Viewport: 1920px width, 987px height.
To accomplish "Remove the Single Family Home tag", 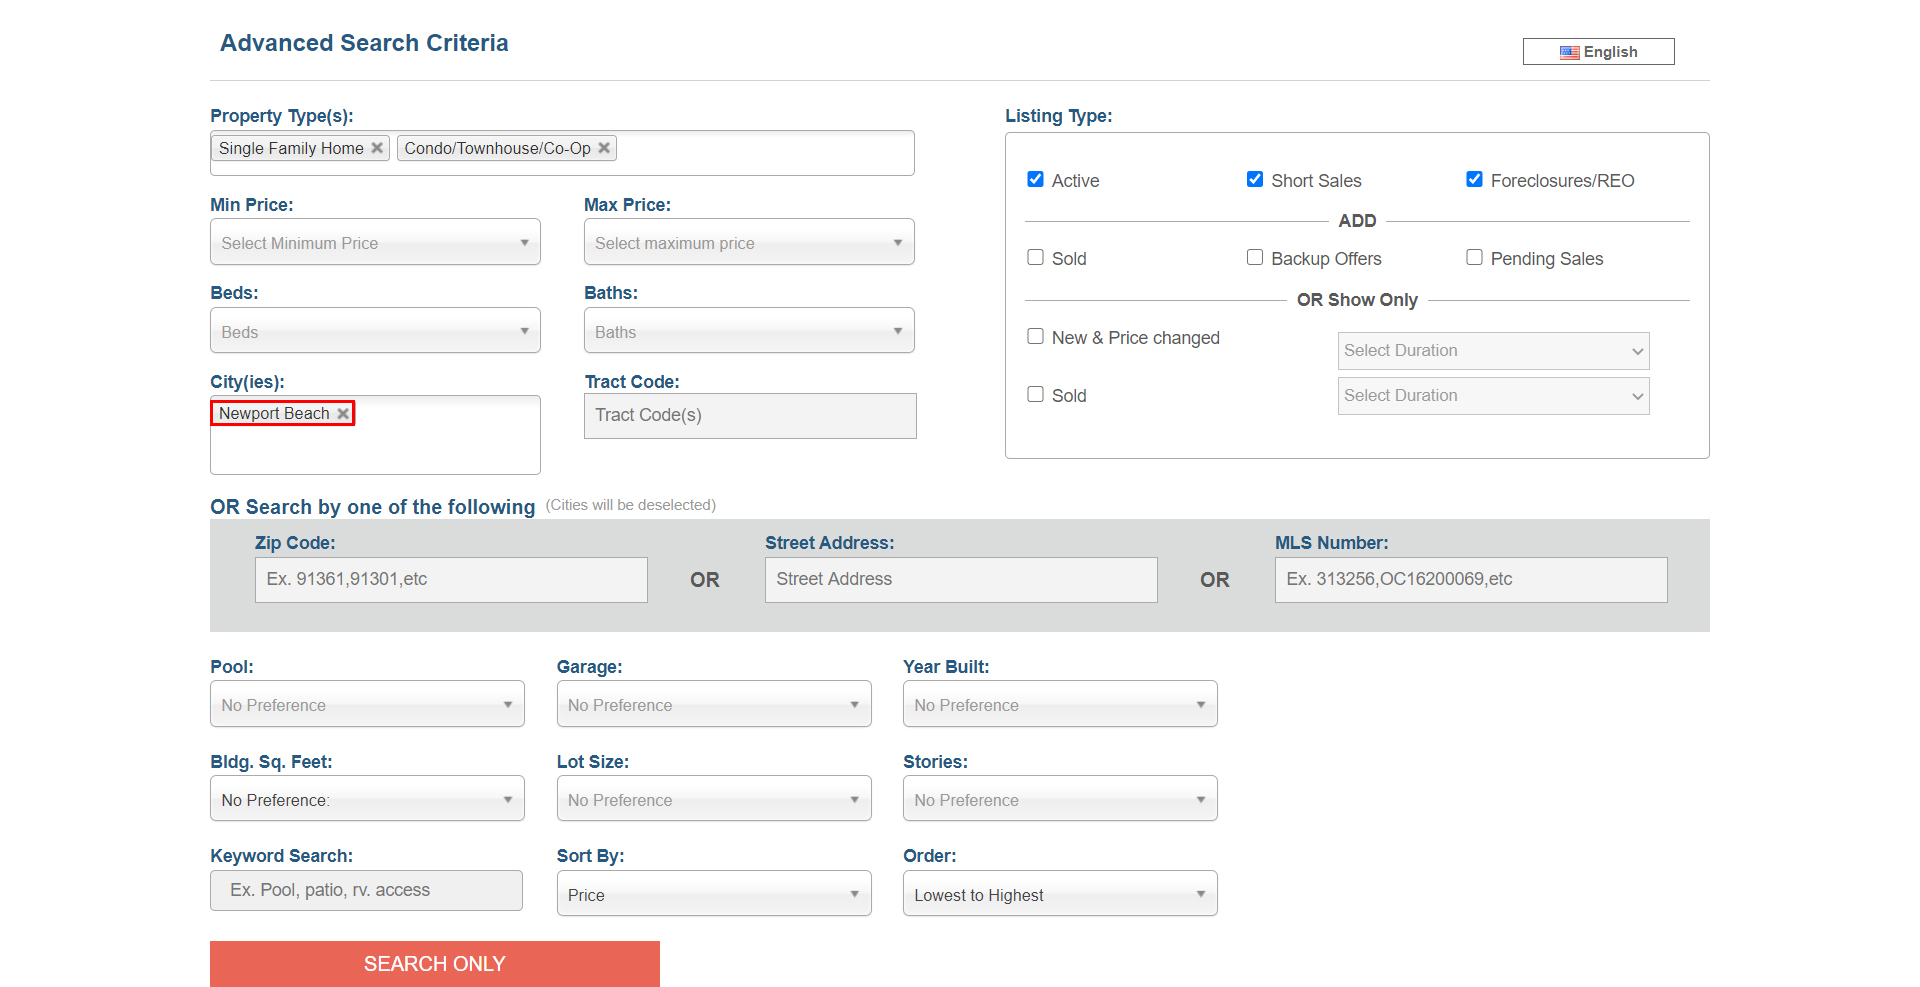I will pyautogui.click(x=377, y=148).
